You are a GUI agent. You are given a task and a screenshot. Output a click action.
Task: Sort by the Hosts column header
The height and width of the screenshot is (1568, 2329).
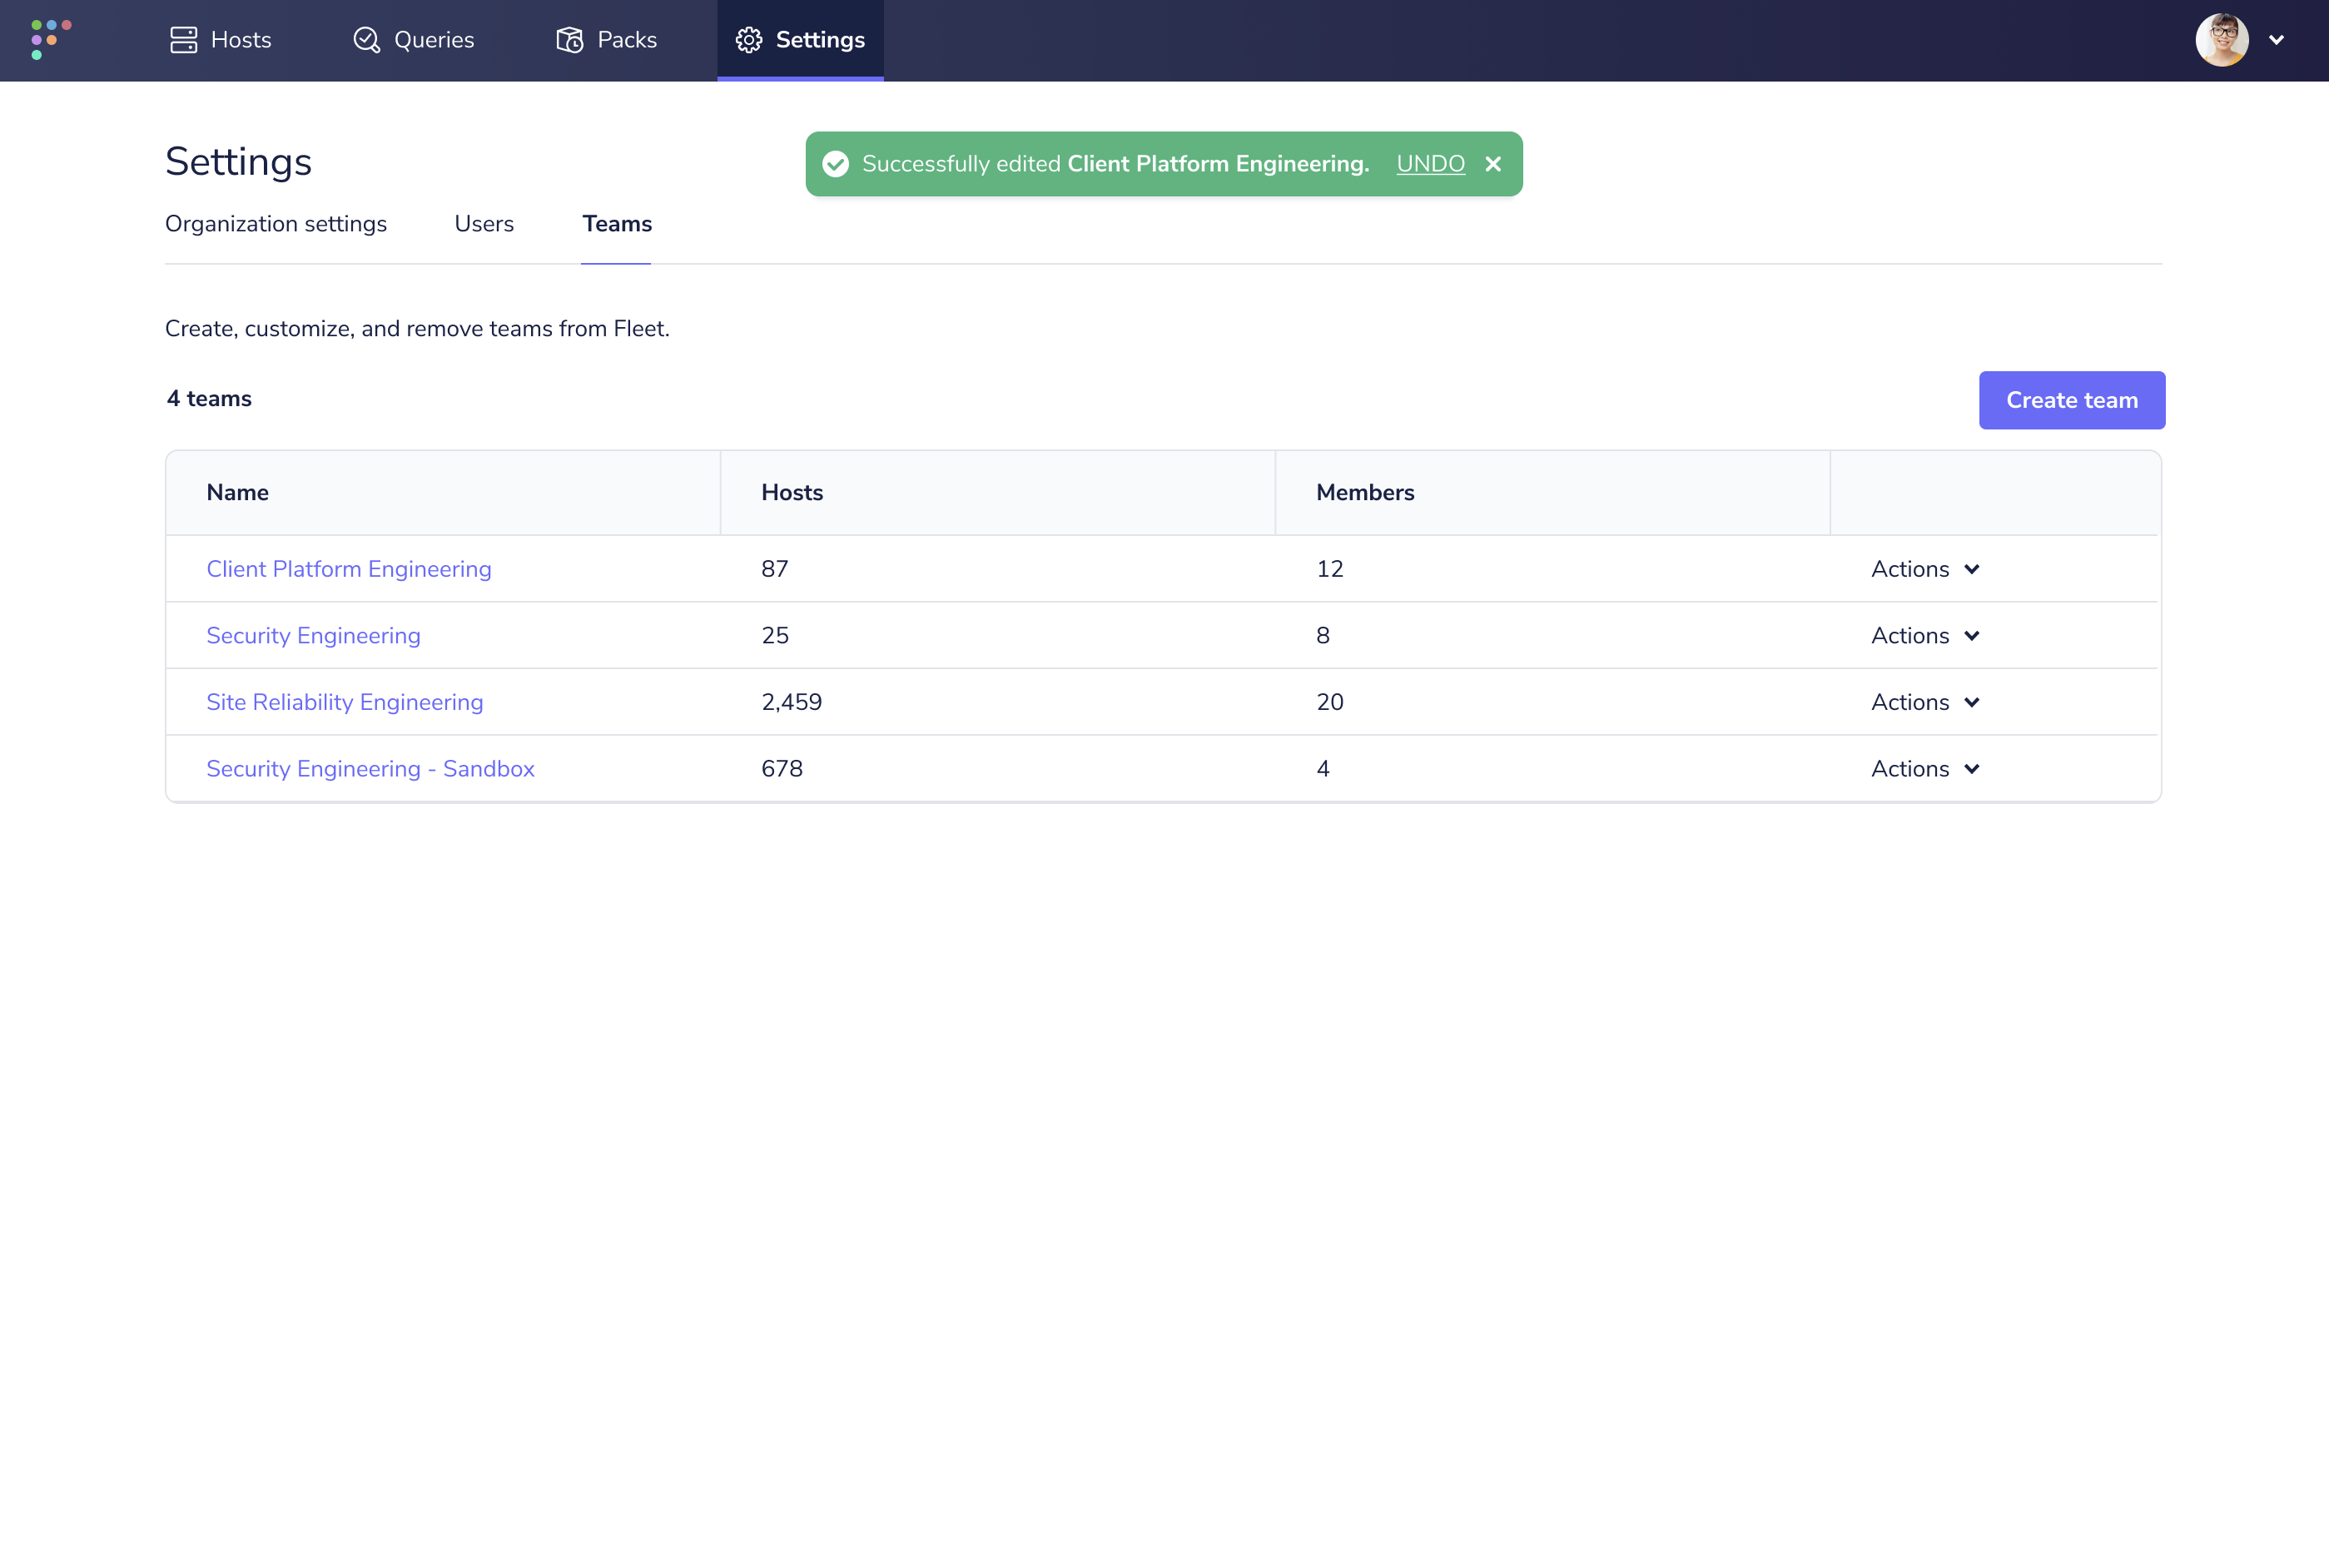pos(791,492)
